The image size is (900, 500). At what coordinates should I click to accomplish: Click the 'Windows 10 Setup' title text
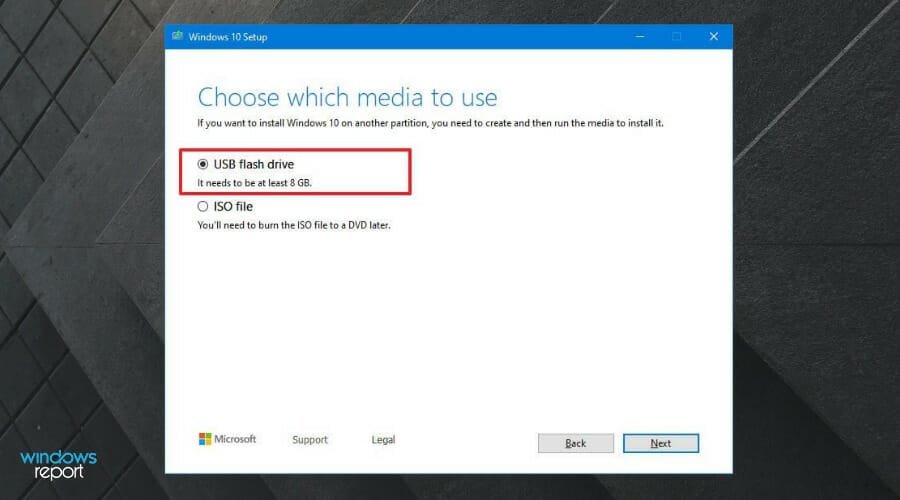coord(228,37)
